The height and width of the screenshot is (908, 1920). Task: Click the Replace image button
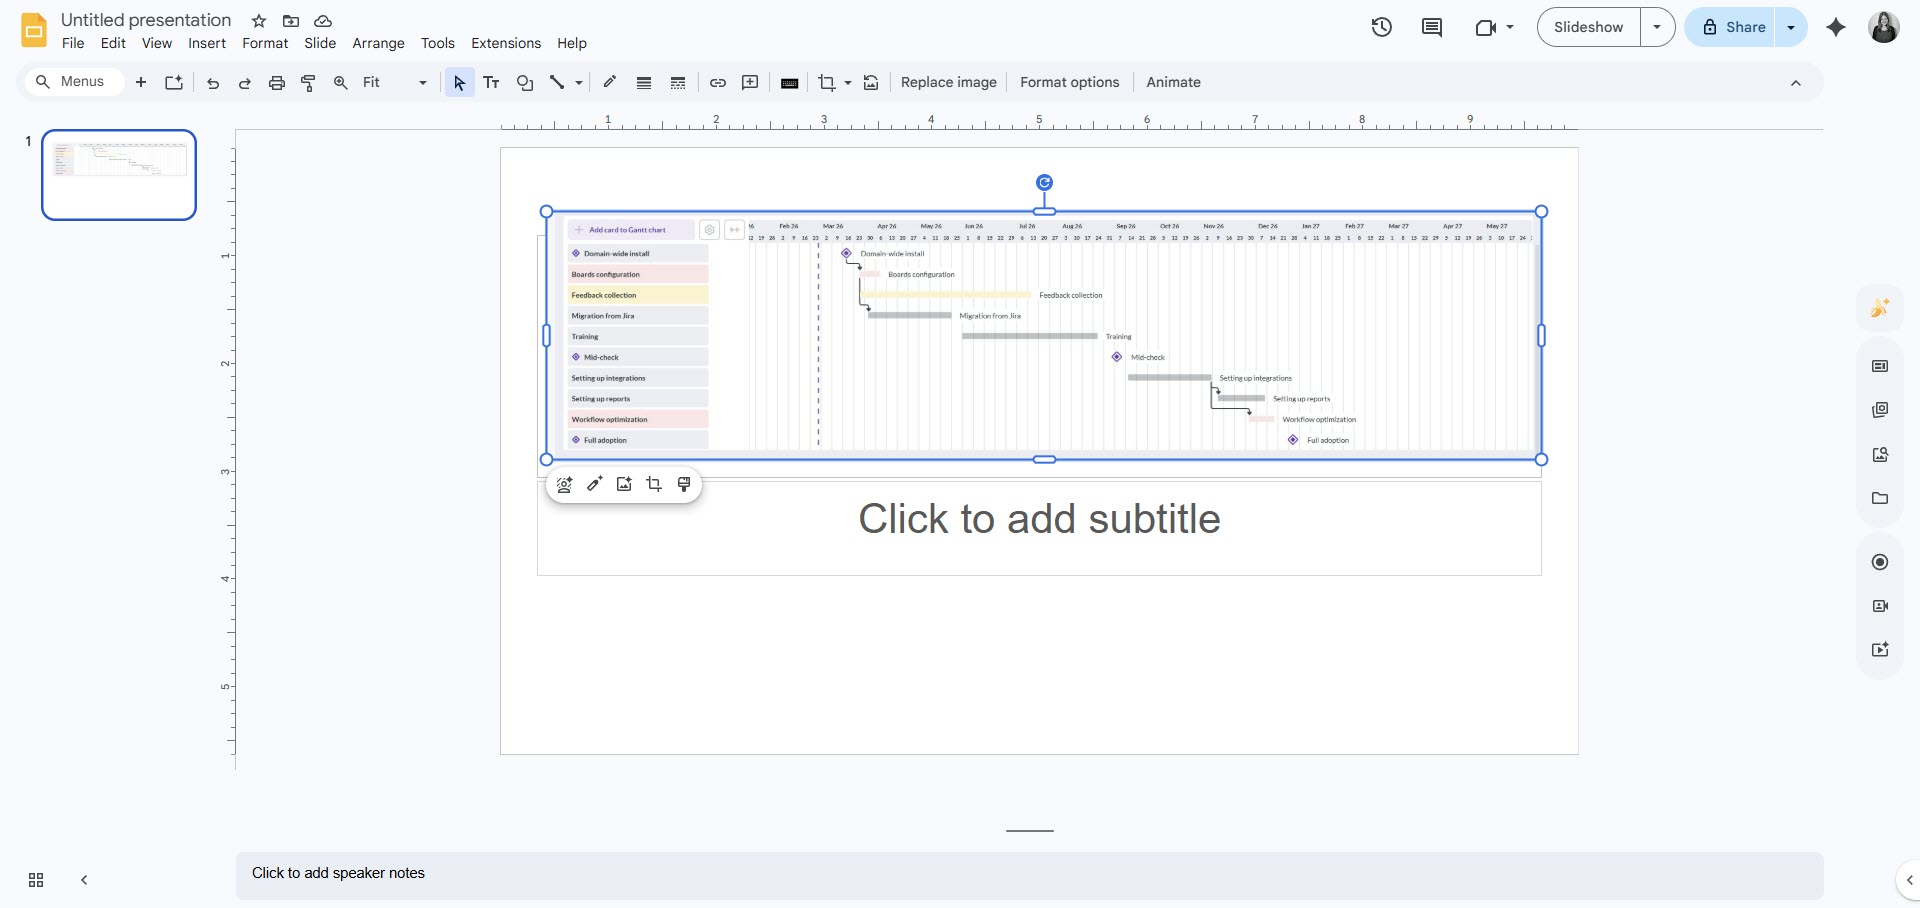[x=948, y=82]
